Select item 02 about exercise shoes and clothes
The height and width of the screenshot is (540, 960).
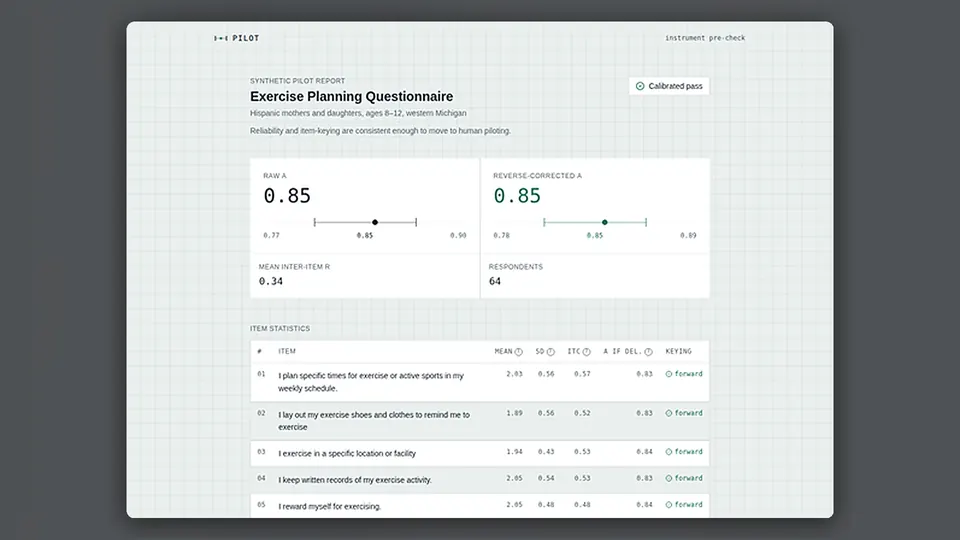[x=480, y=421]
